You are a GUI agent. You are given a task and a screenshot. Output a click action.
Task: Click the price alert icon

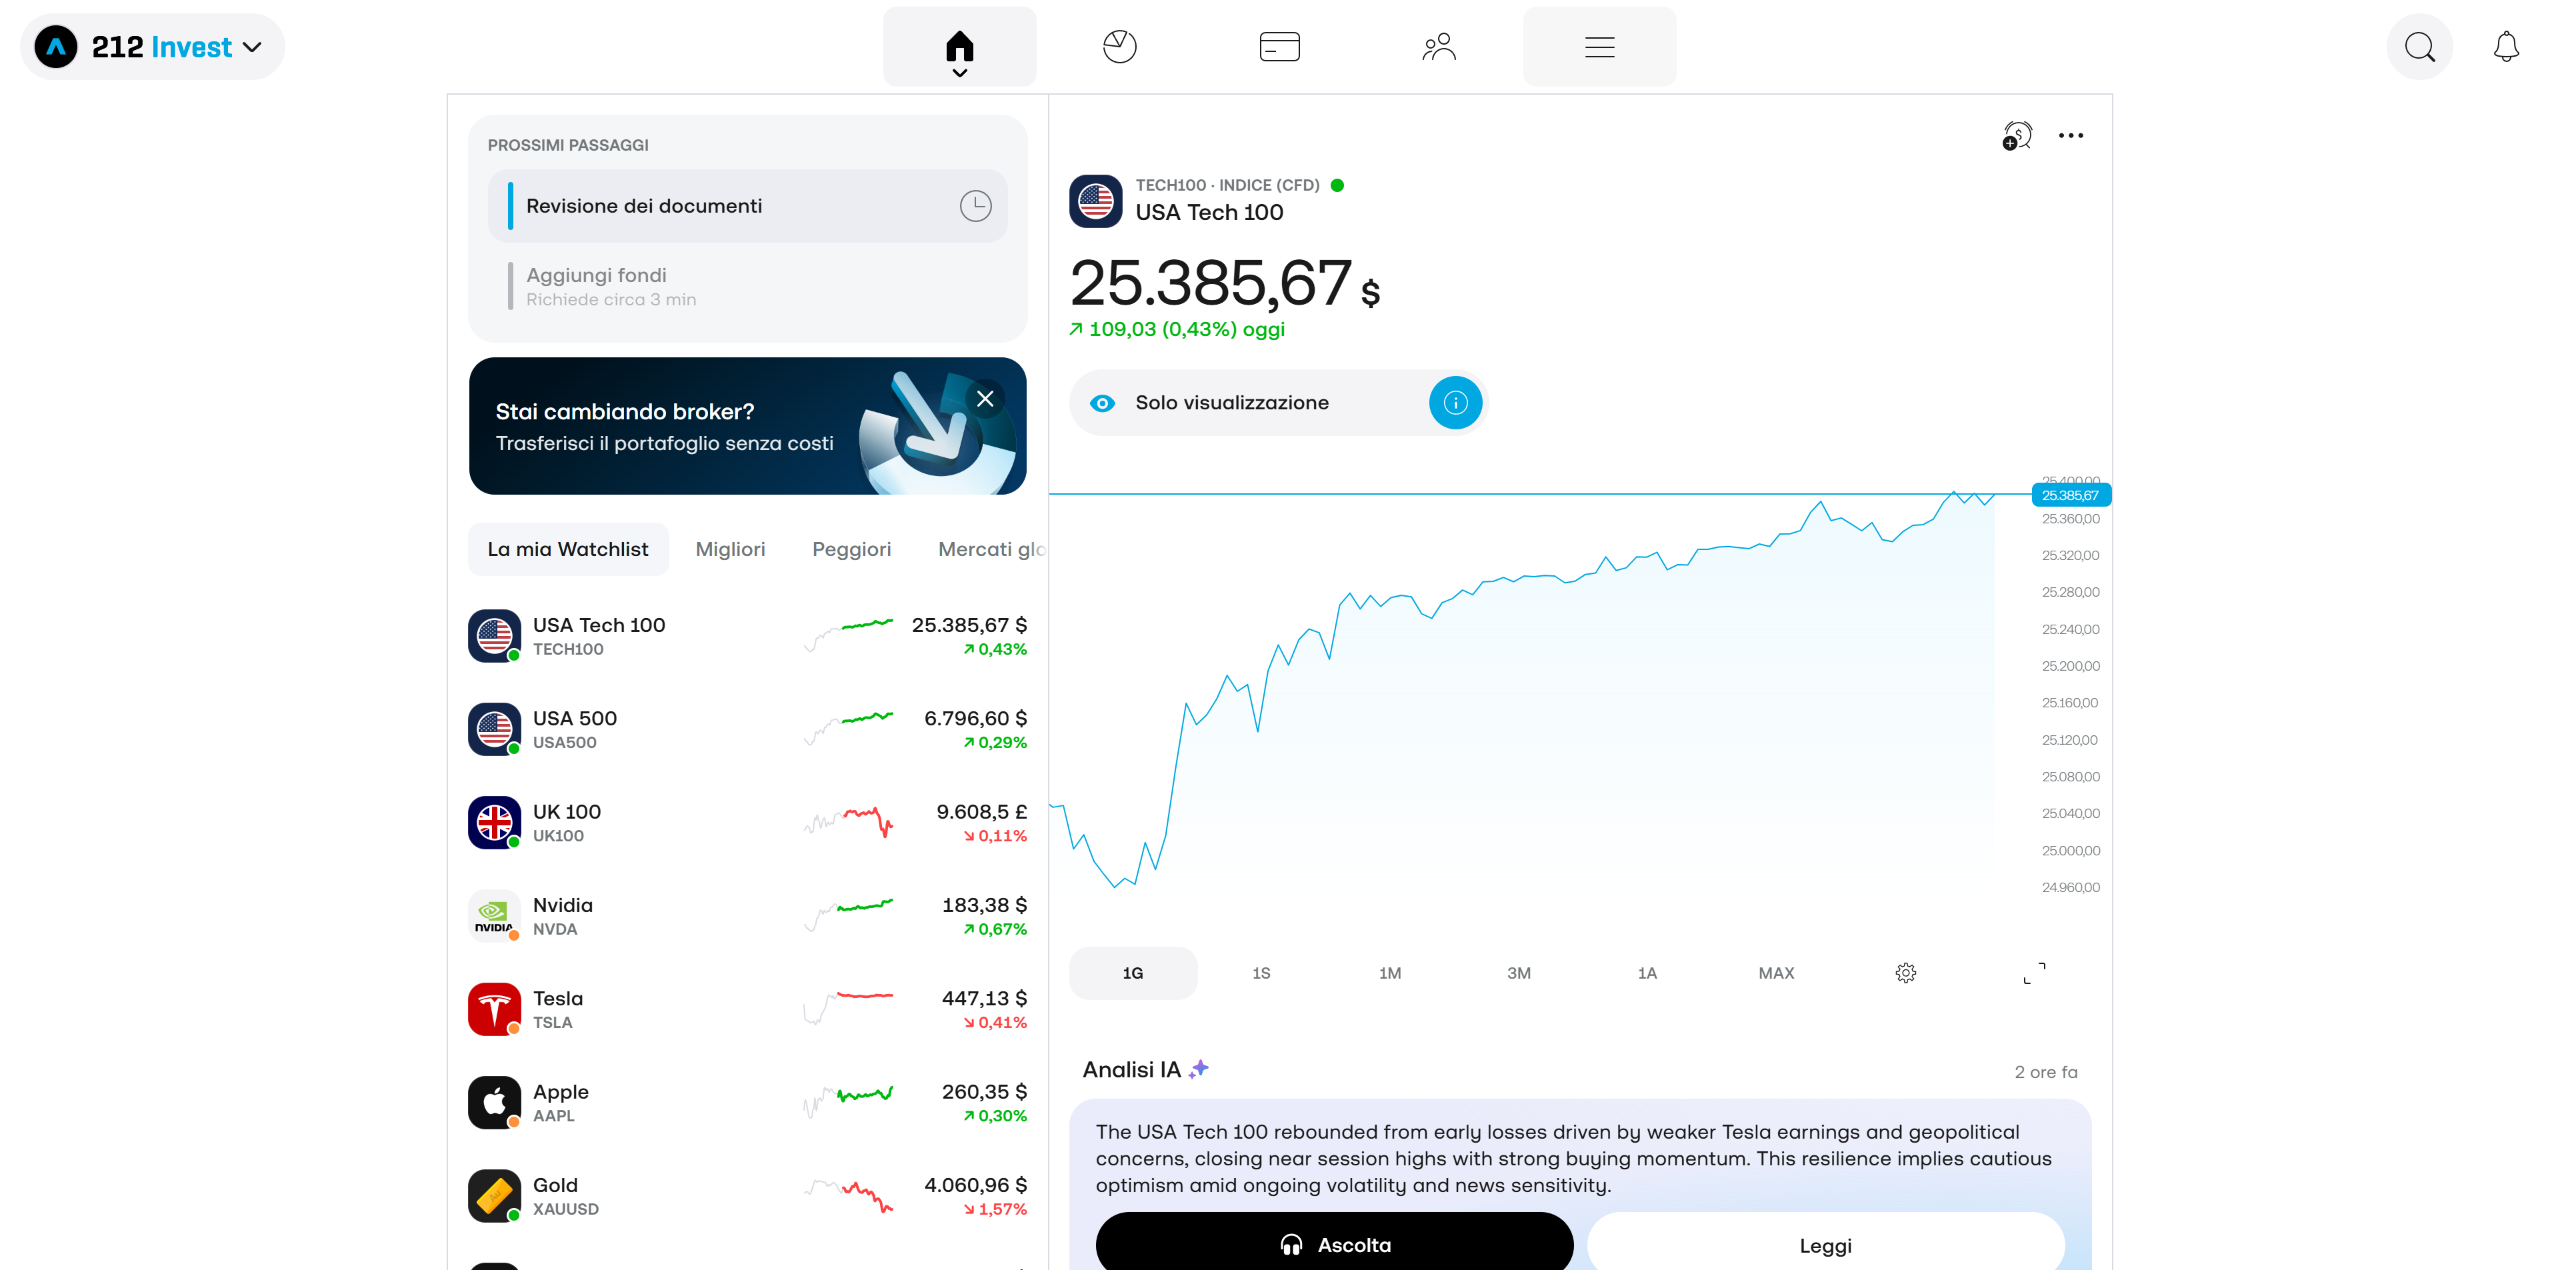click(x=2017, y=136)
